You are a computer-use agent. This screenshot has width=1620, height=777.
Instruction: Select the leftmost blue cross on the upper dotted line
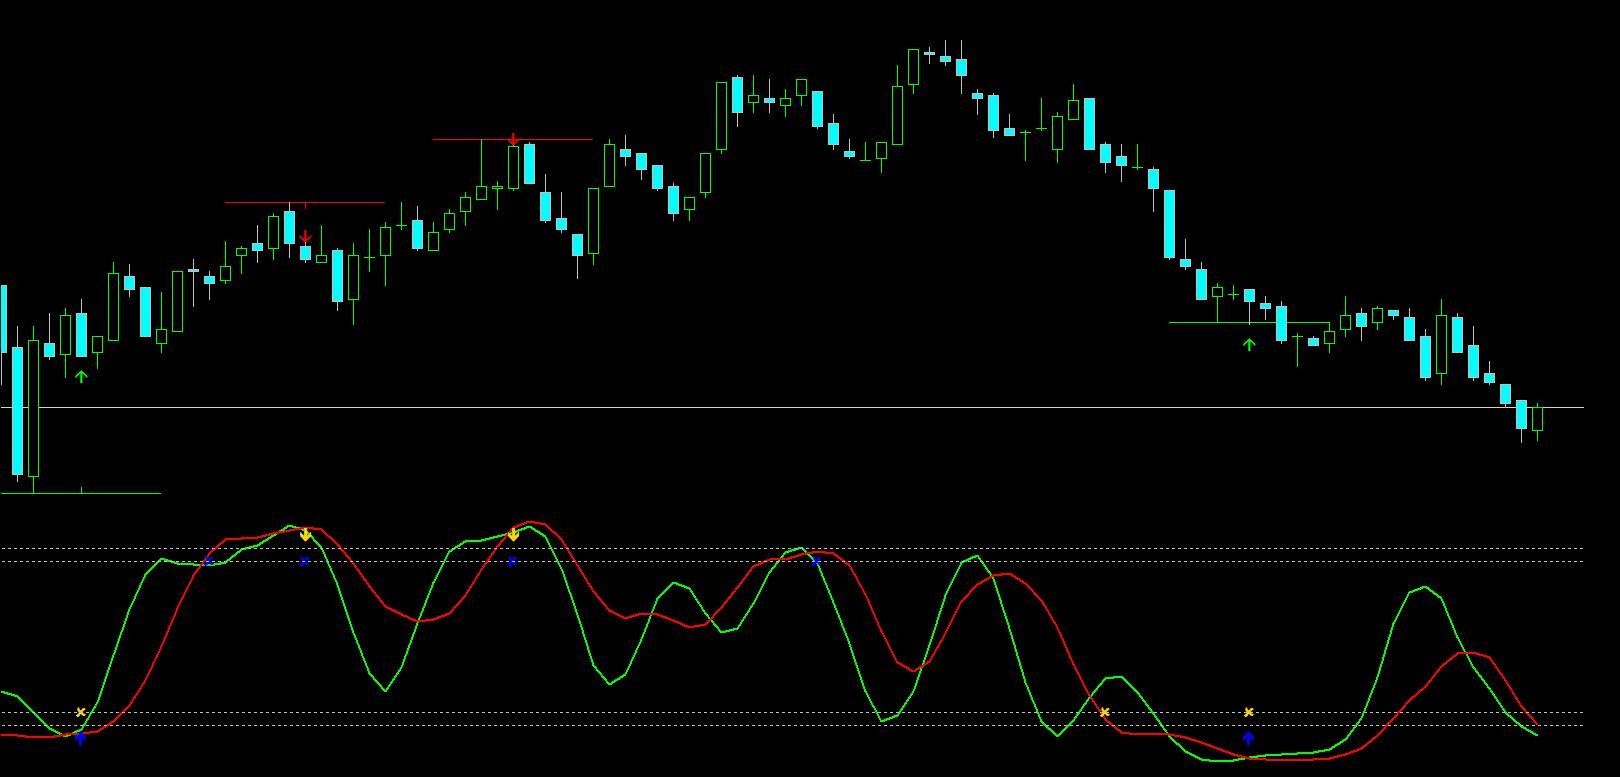tap(208, 562)
